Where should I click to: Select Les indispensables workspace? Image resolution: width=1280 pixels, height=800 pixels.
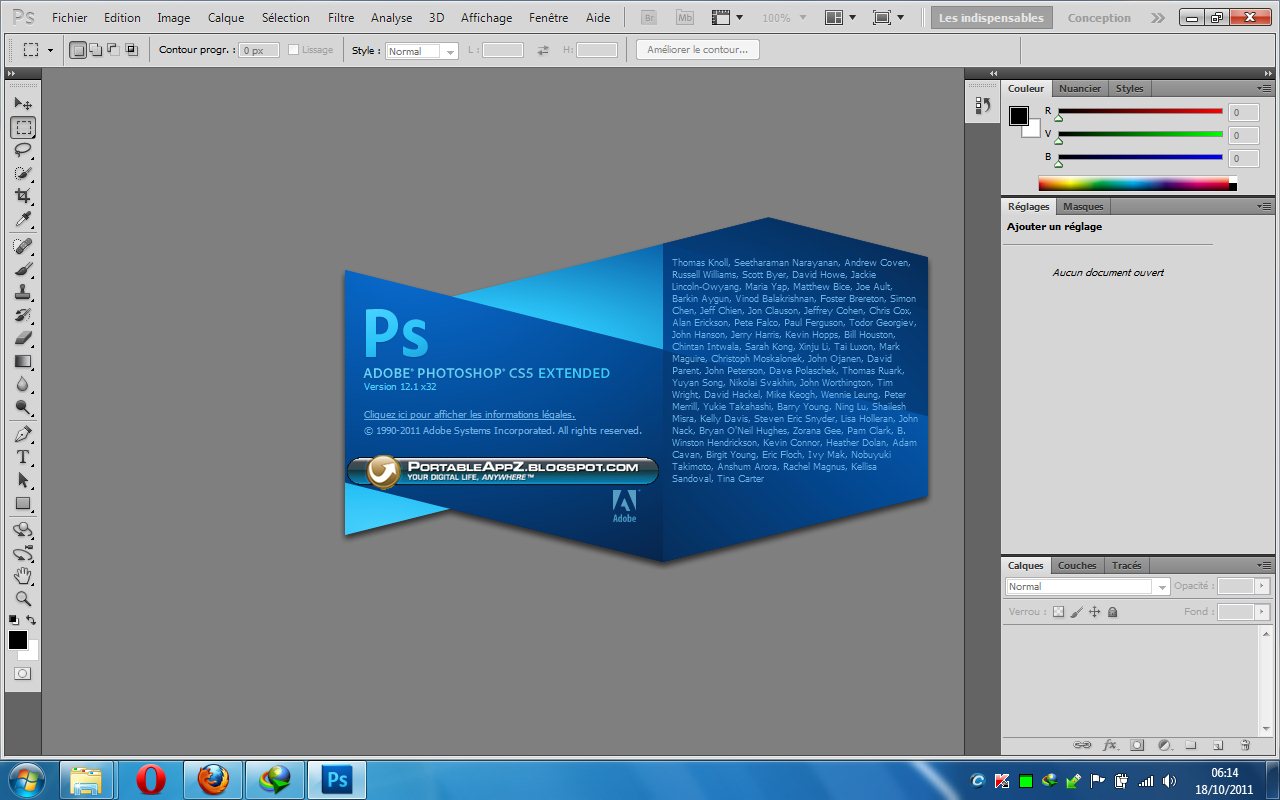pyautogui.click(x=991, y=18)
